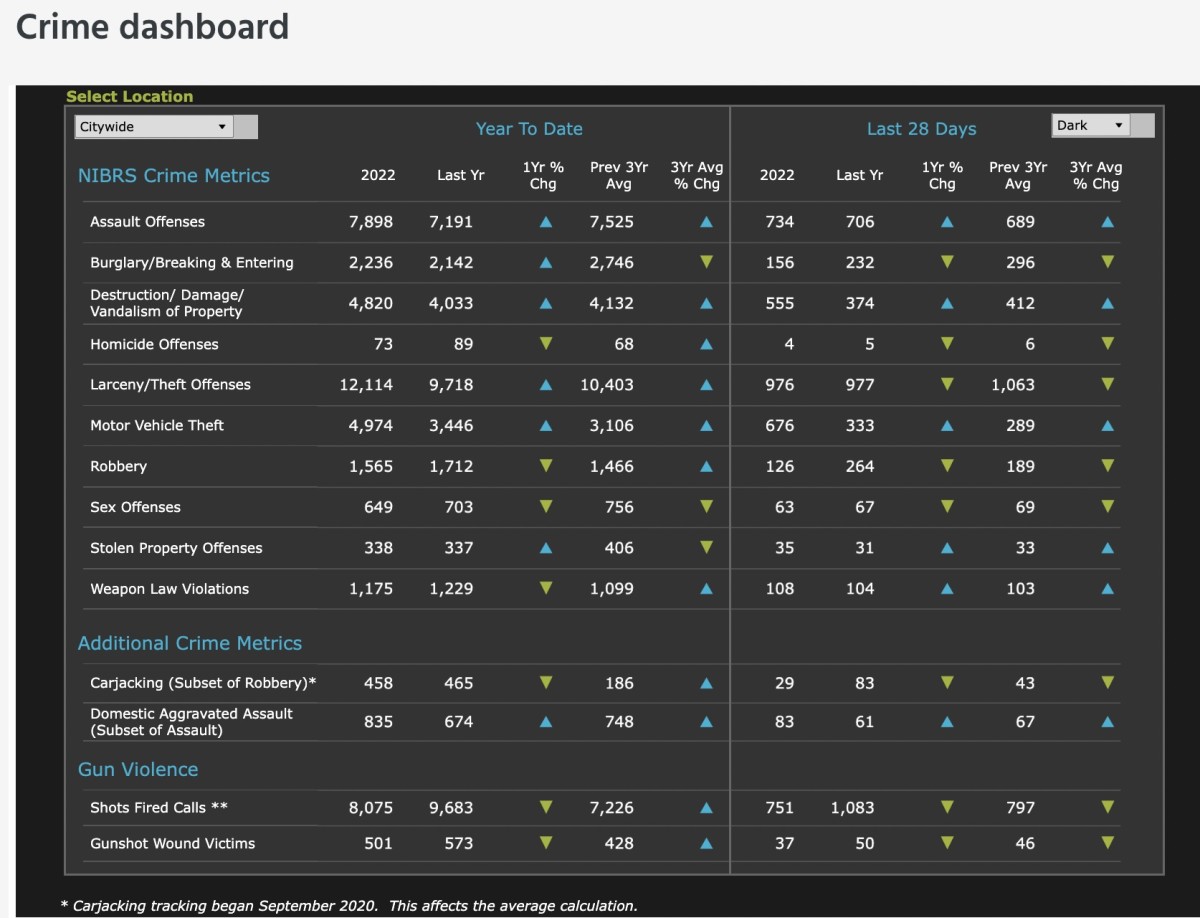Click Gunshot Wound Victims year-to-date 3Yr arrow
1200x918 pixels.
click(x=706, y=843)
